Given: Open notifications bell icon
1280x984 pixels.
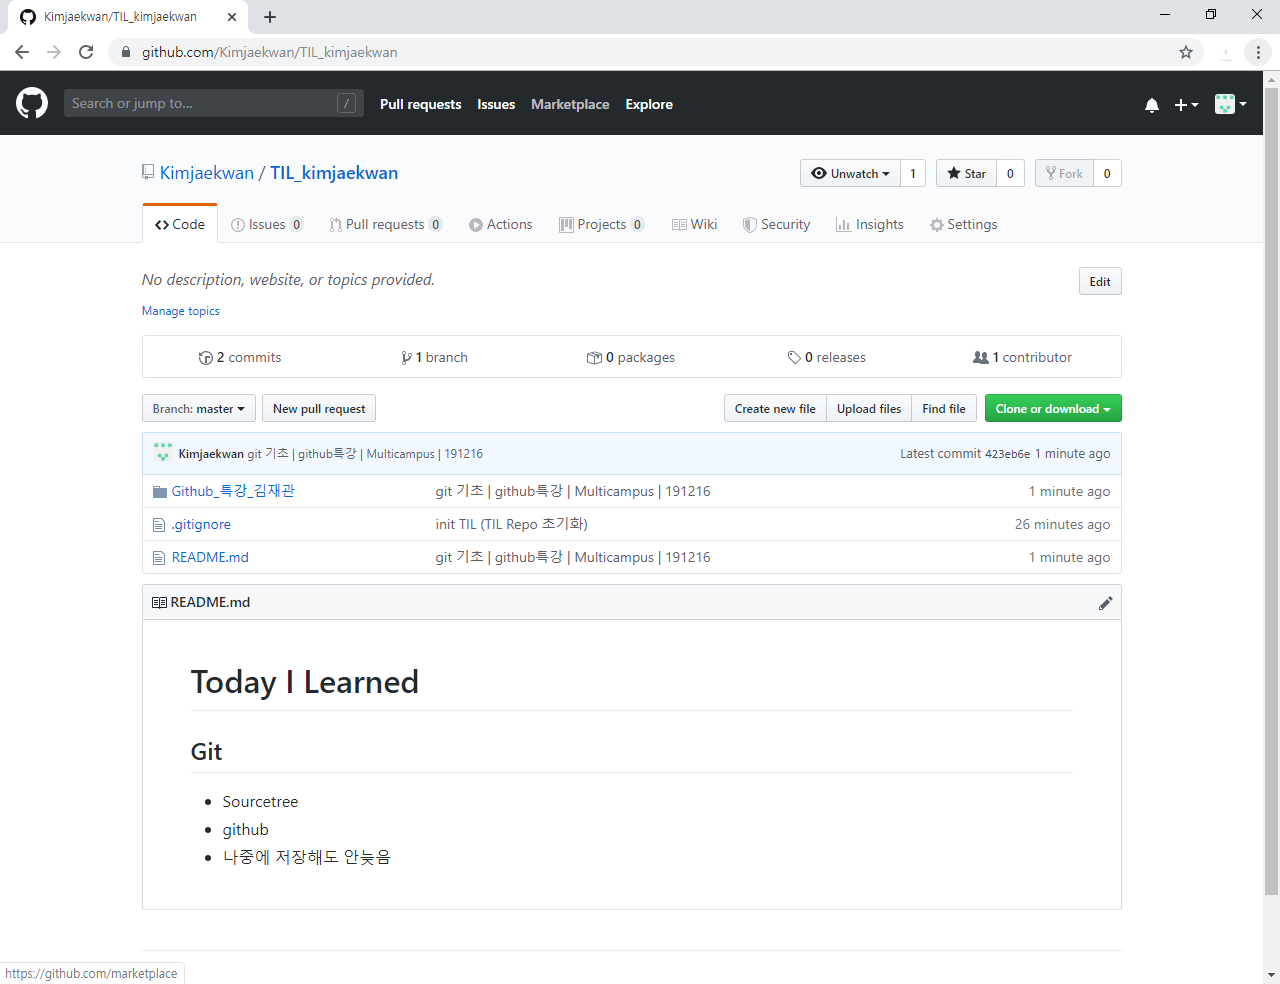Looking at the screenshot, I should (1152, 104).
